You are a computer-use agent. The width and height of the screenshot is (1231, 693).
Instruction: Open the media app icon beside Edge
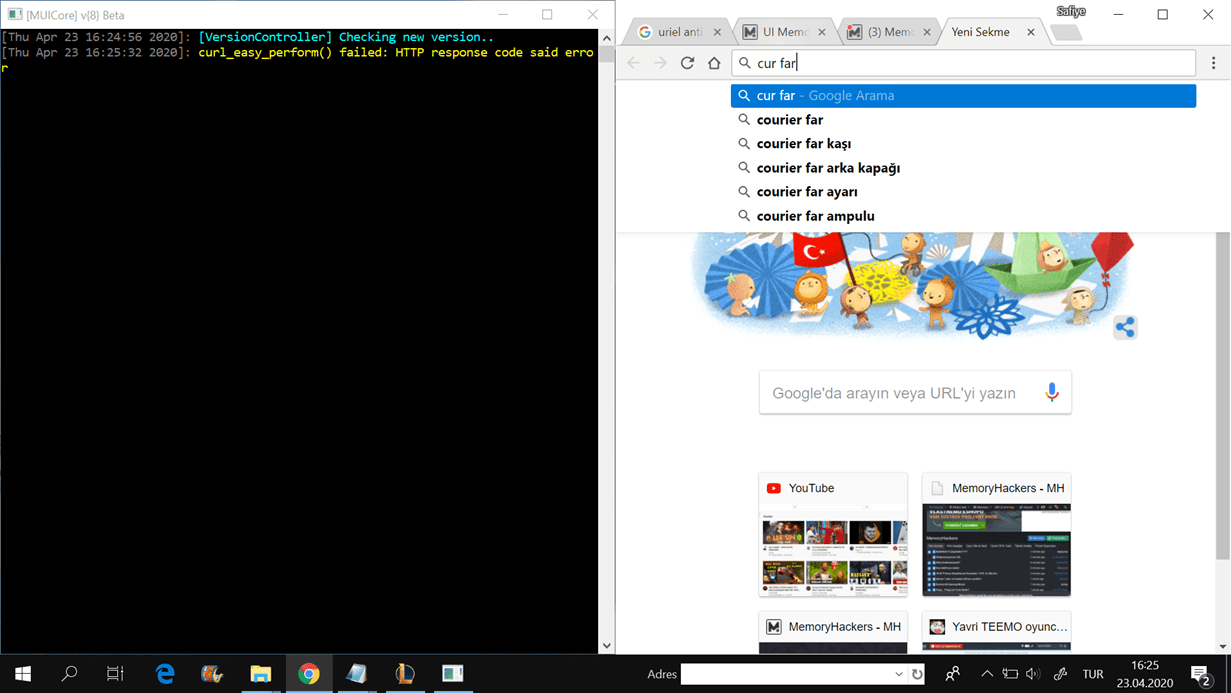point(213,674)
